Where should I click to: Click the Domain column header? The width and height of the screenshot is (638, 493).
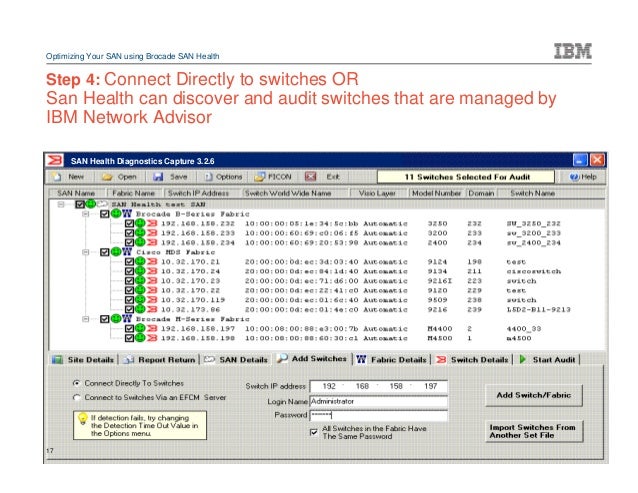[x=481, y=193]
